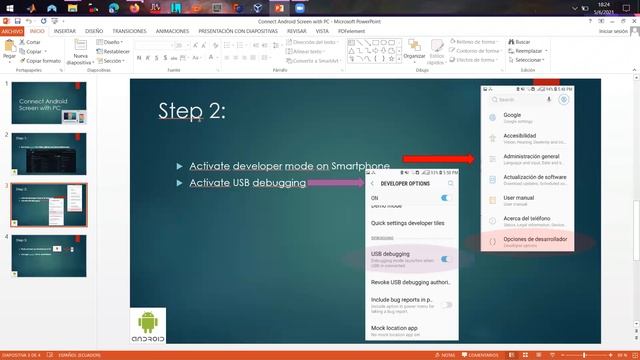The image size is (640, 360).
Task: Select slide 1 thumbnail
Action: [49, 103]
